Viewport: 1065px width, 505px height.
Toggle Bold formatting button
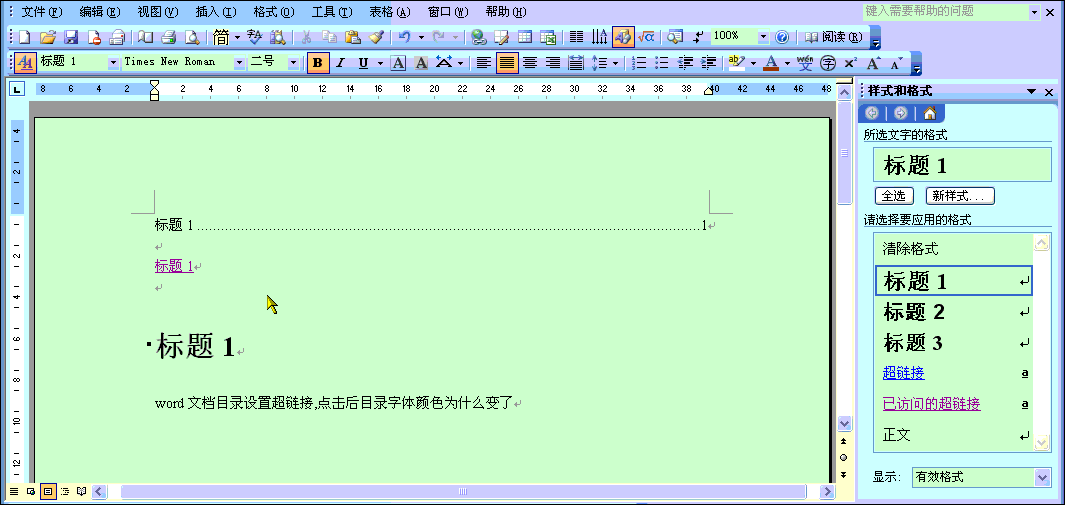click(x=318, y=63)
